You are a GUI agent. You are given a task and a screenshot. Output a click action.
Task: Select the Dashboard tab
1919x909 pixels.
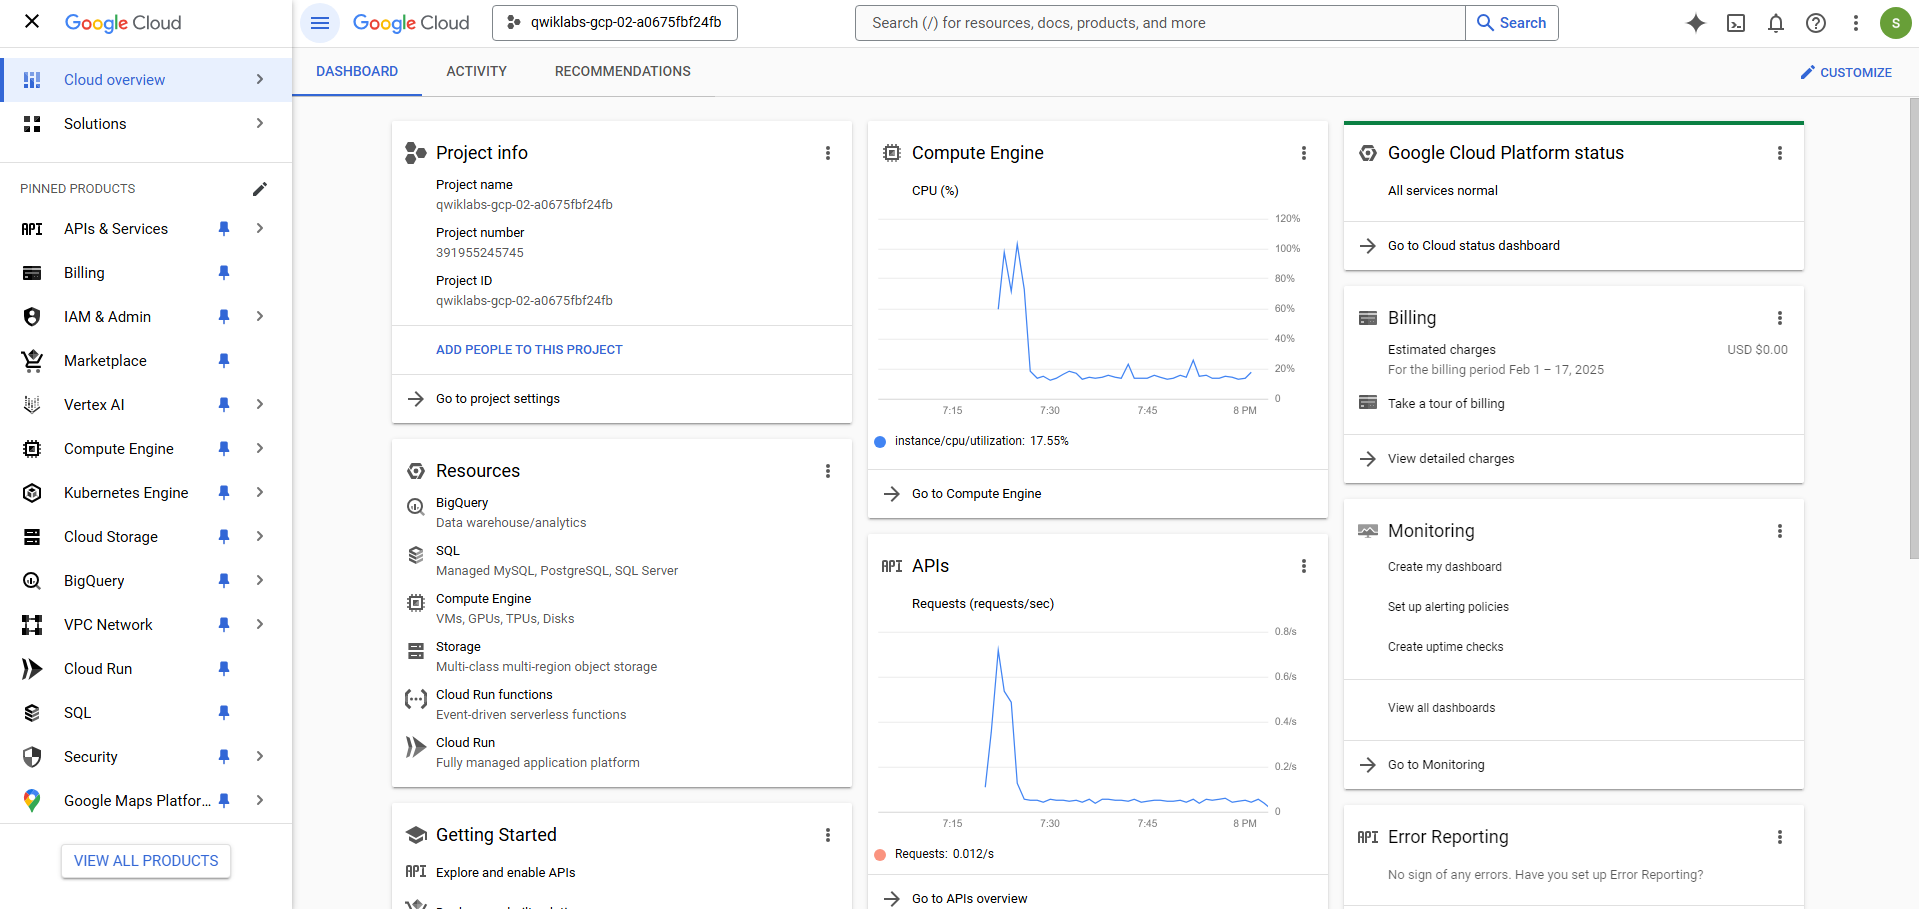[x=357, y=72]
